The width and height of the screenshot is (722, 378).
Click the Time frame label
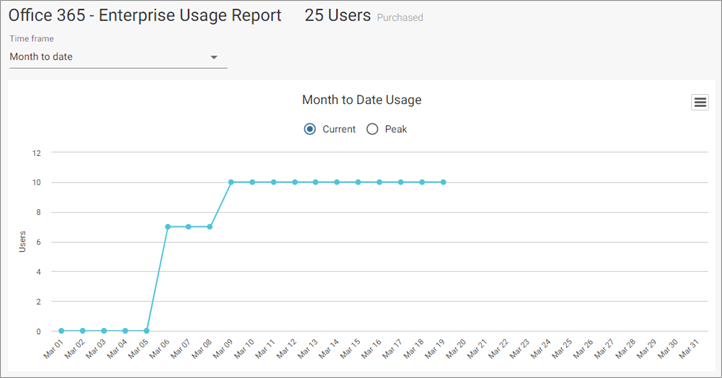(32, 39)
